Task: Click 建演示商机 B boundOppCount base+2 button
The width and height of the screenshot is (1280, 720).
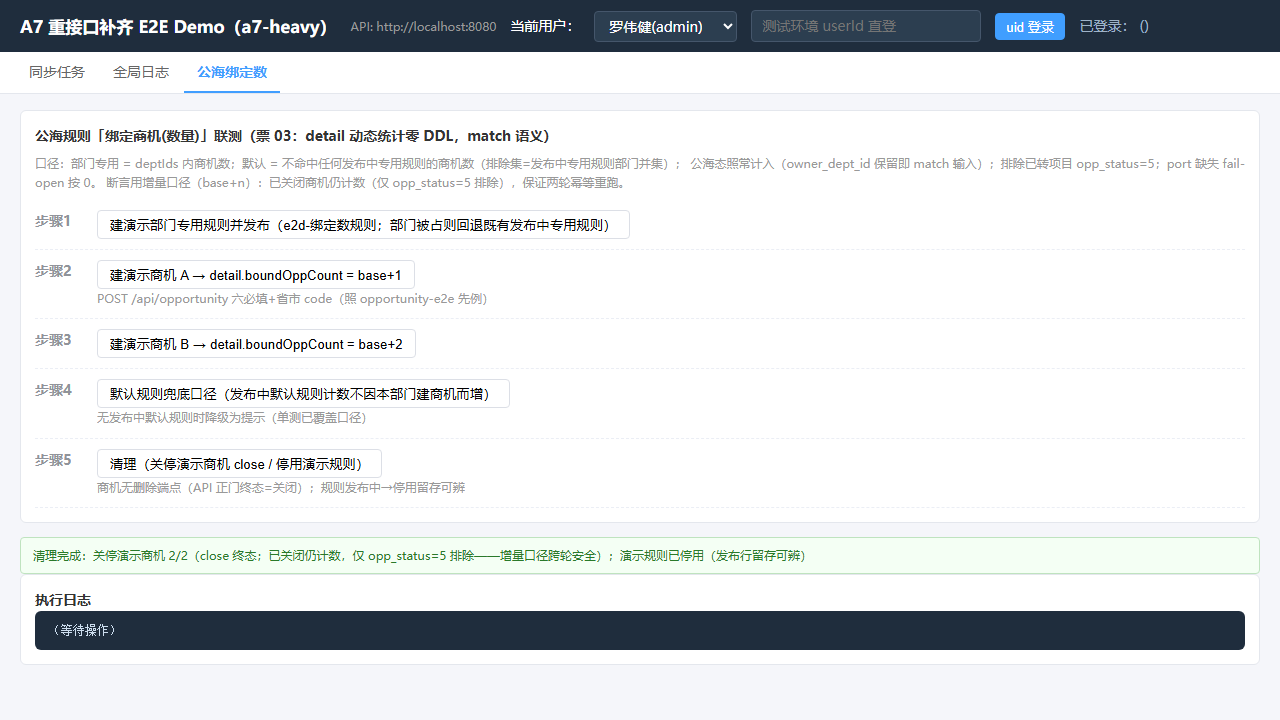Action: coord(256,344)
